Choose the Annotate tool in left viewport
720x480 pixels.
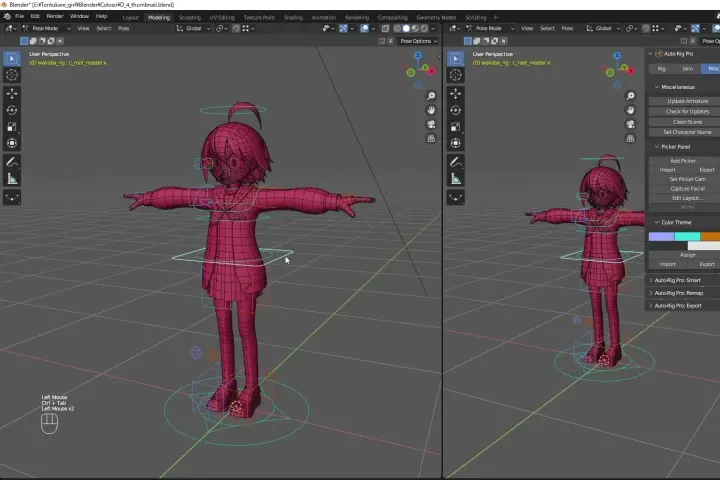point(12,162)
